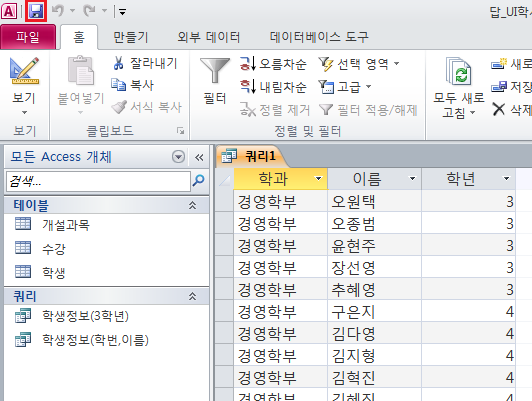Click the cell containing 김다영
Screen dimensions: 532x401
(375, 333)
